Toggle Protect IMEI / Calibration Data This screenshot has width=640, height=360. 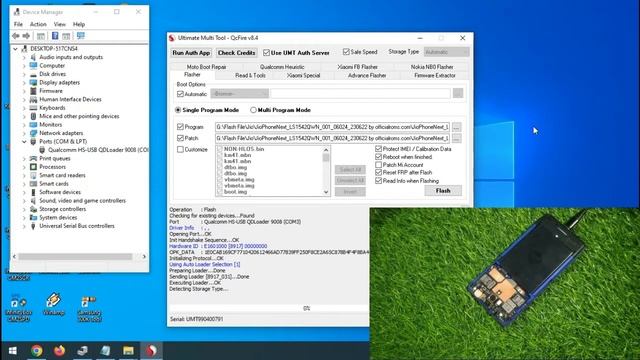(378, 149)
